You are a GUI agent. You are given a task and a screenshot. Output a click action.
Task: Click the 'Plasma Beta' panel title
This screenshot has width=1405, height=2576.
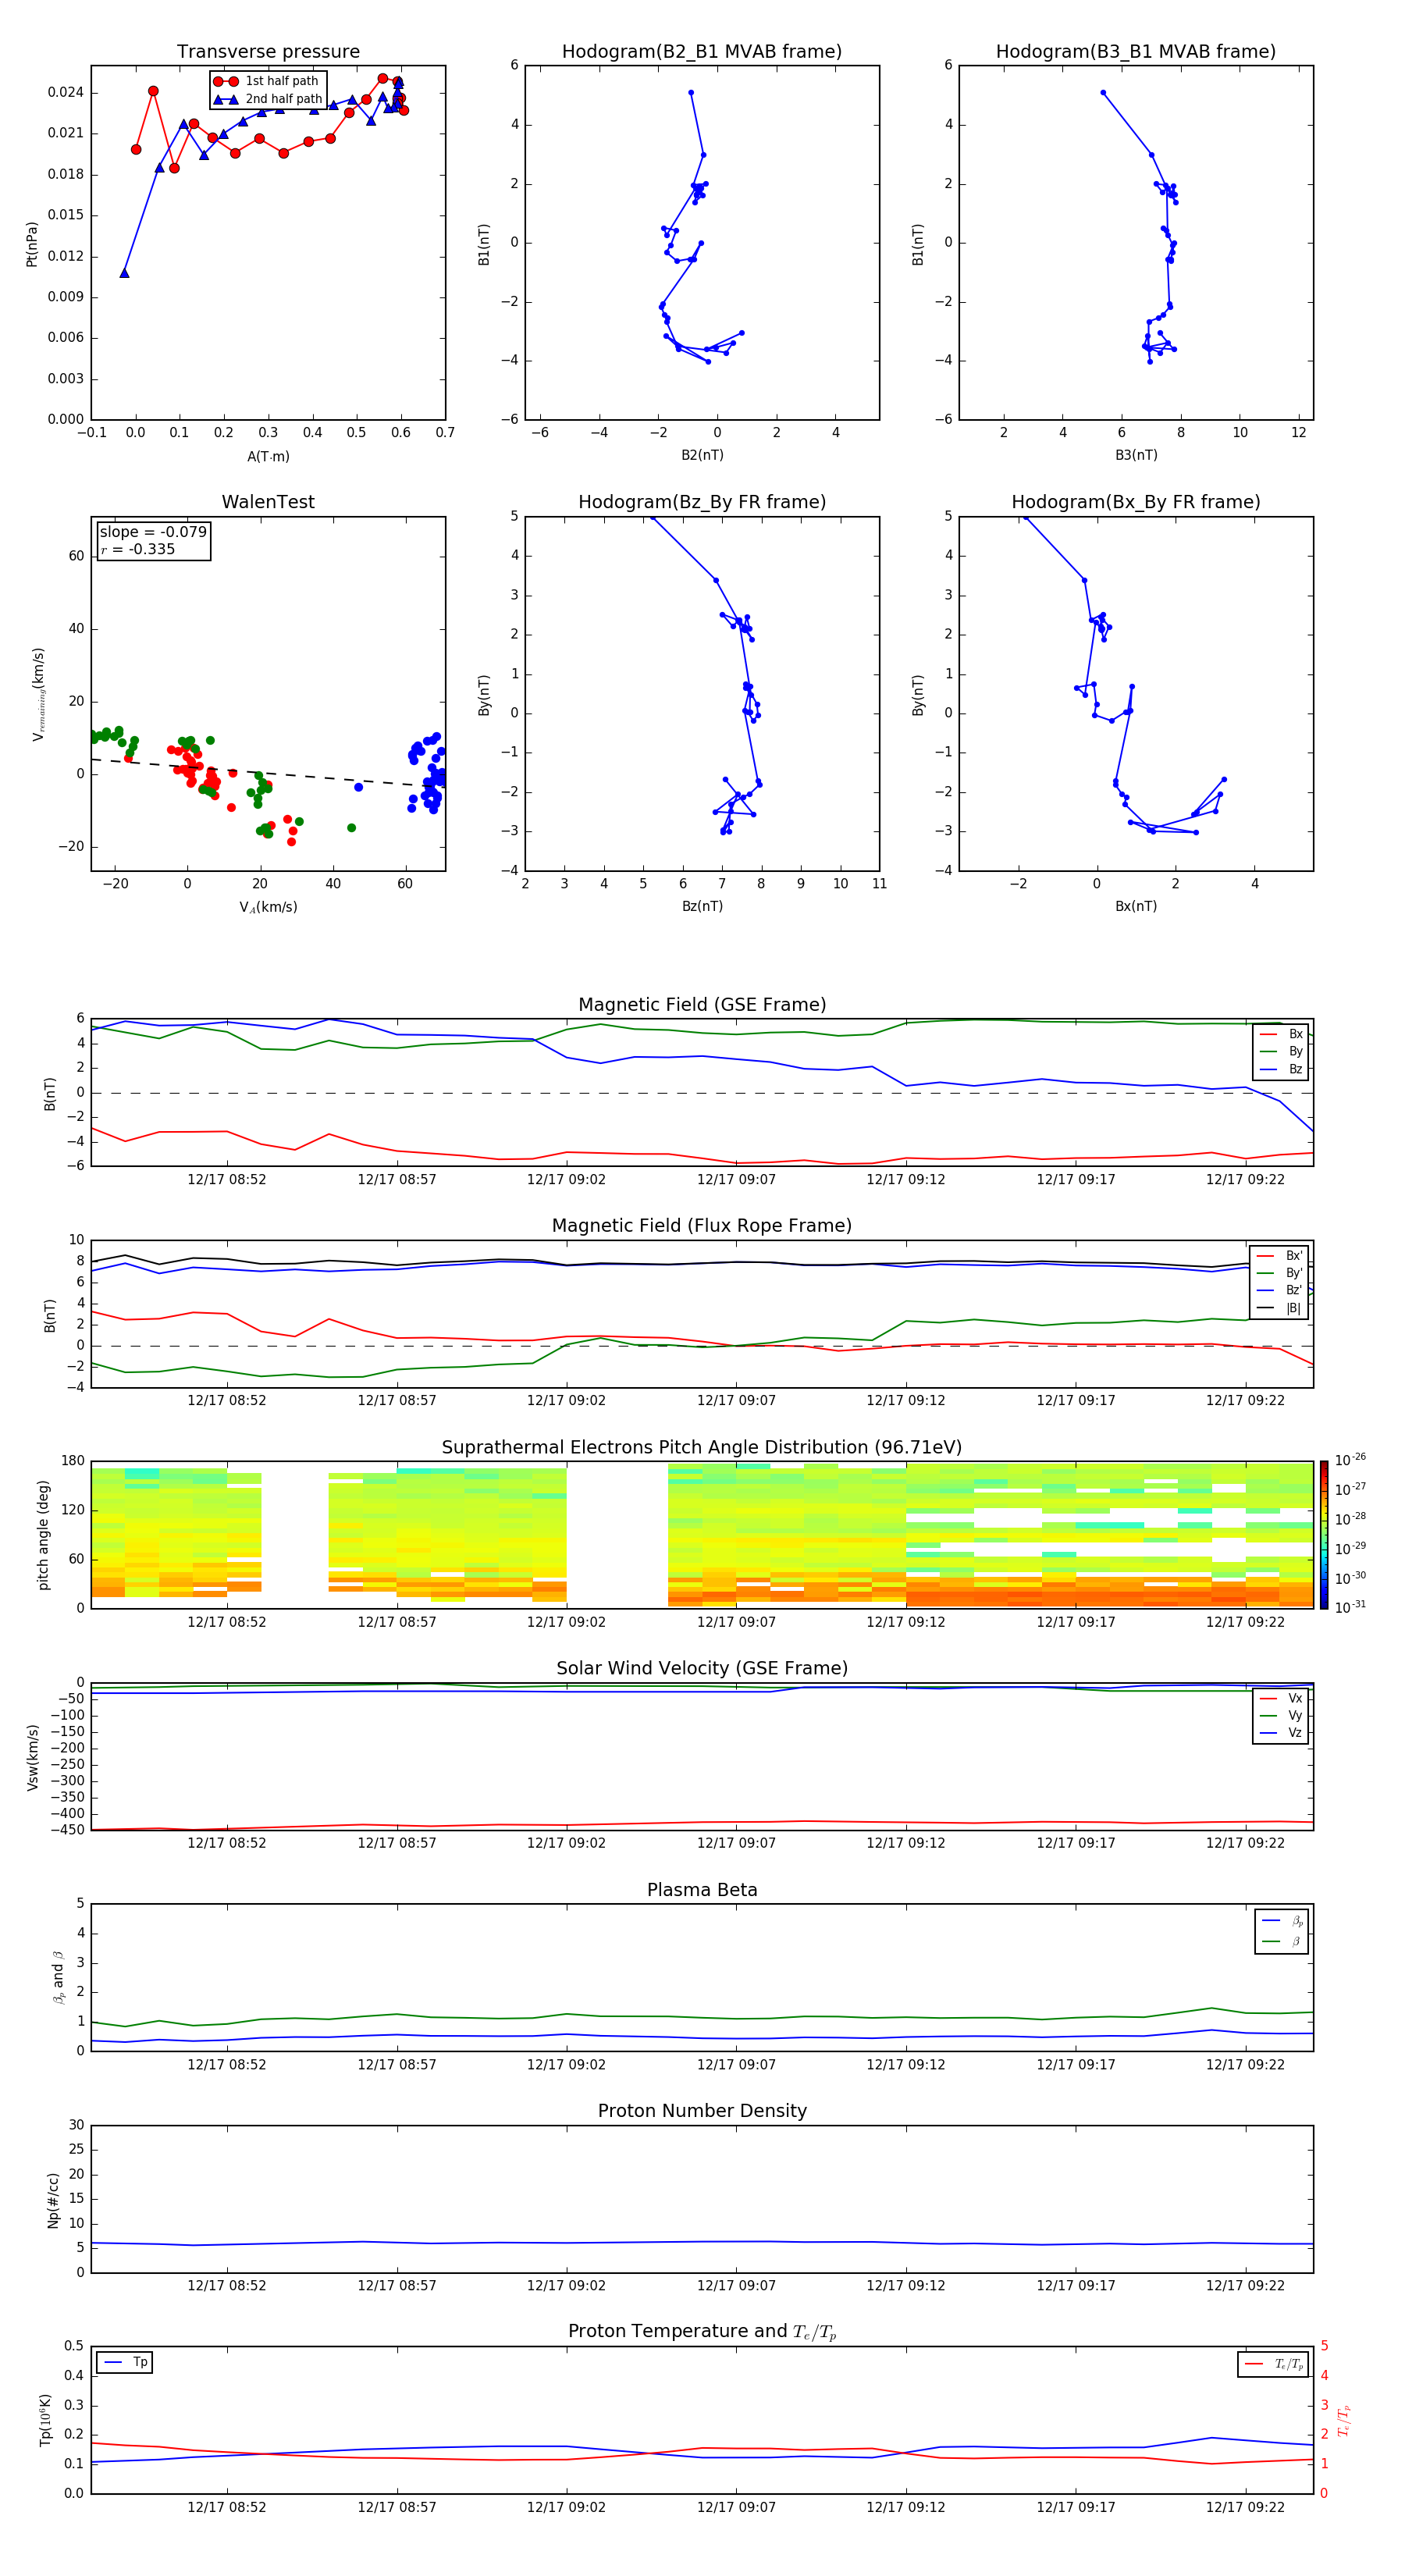click(702, 1890)
